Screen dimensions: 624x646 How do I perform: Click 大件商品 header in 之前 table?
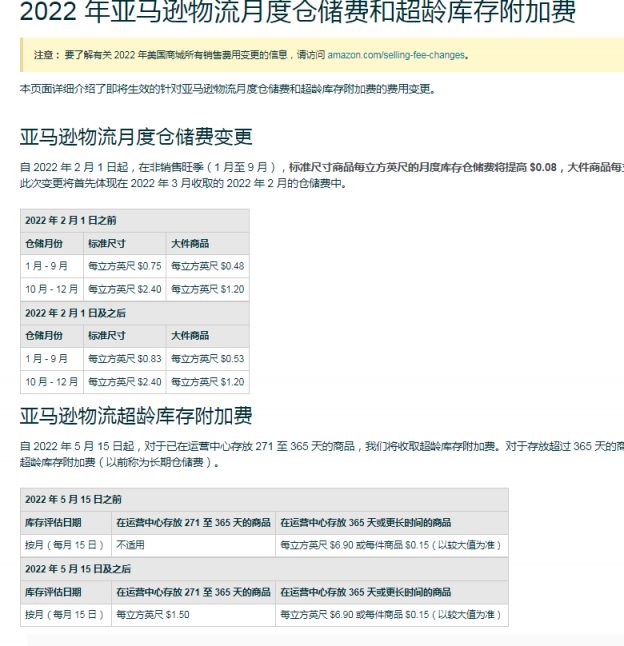(x=208, y=243)
